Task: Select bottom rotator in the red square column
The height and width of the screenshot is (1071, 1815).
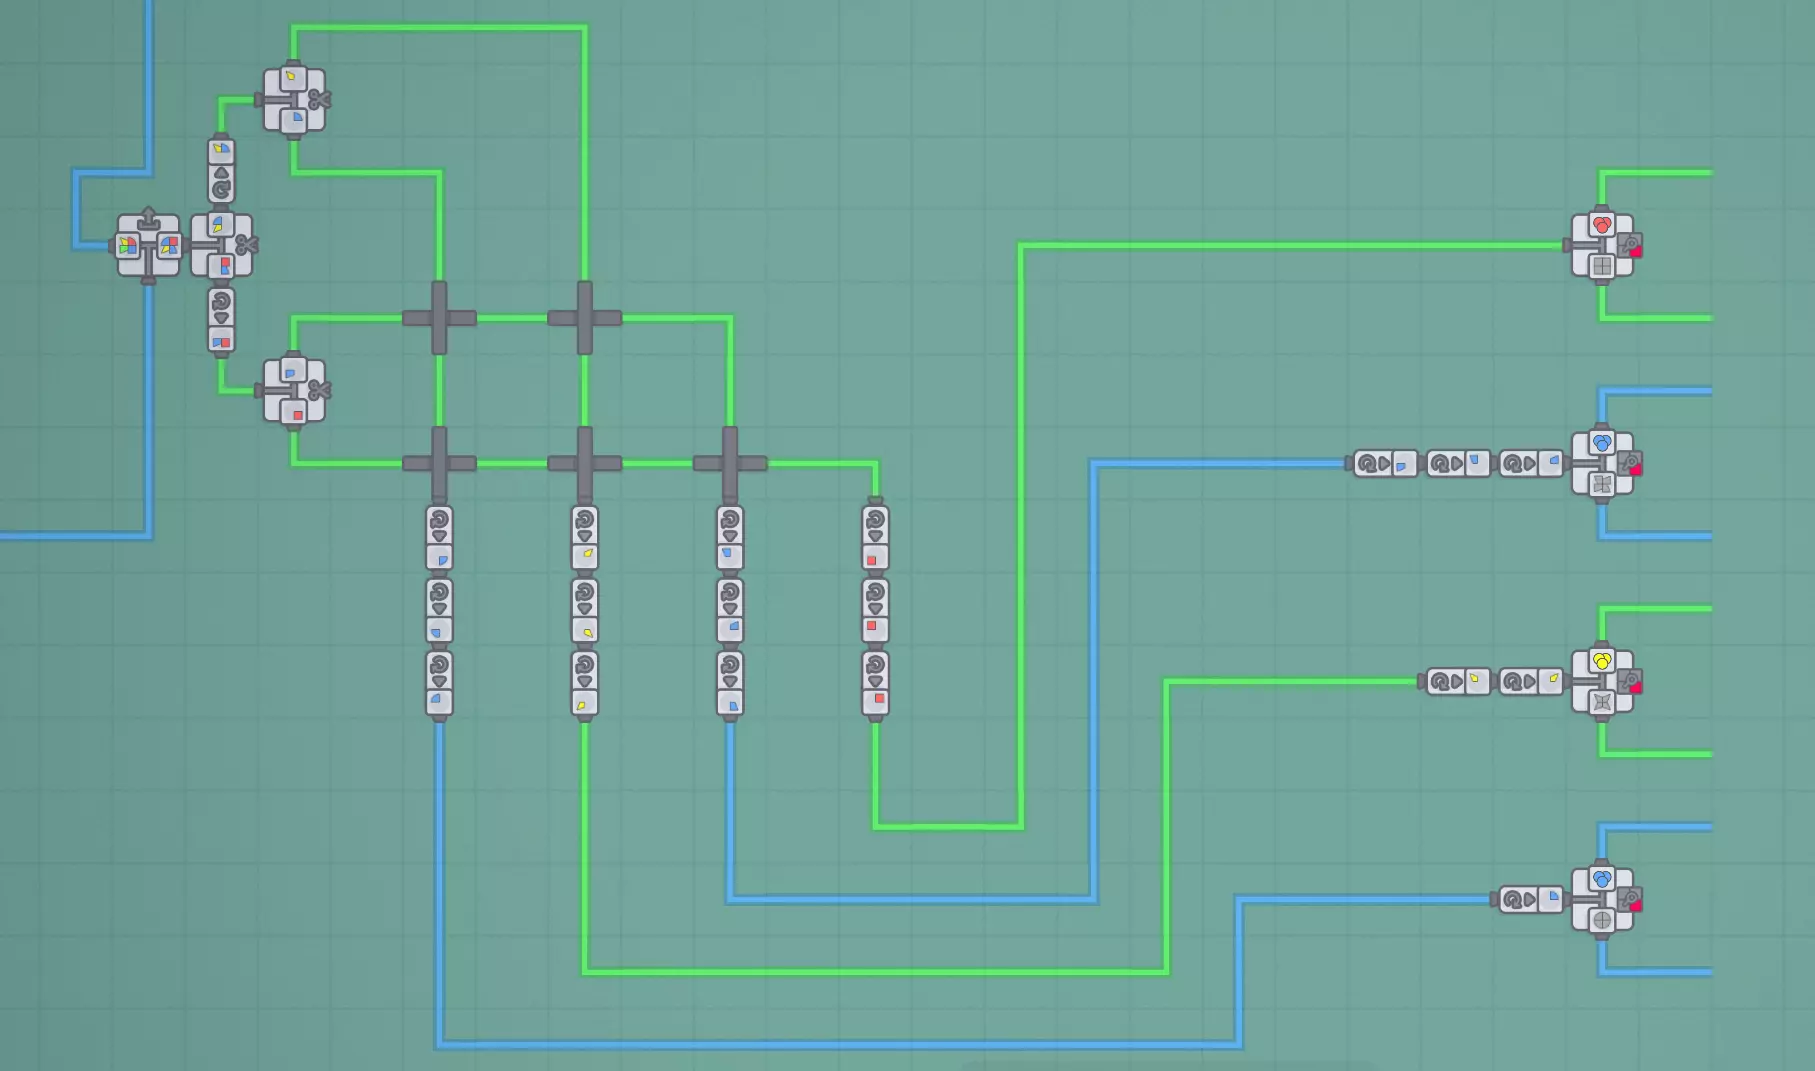Action: (x=875, y=683)
